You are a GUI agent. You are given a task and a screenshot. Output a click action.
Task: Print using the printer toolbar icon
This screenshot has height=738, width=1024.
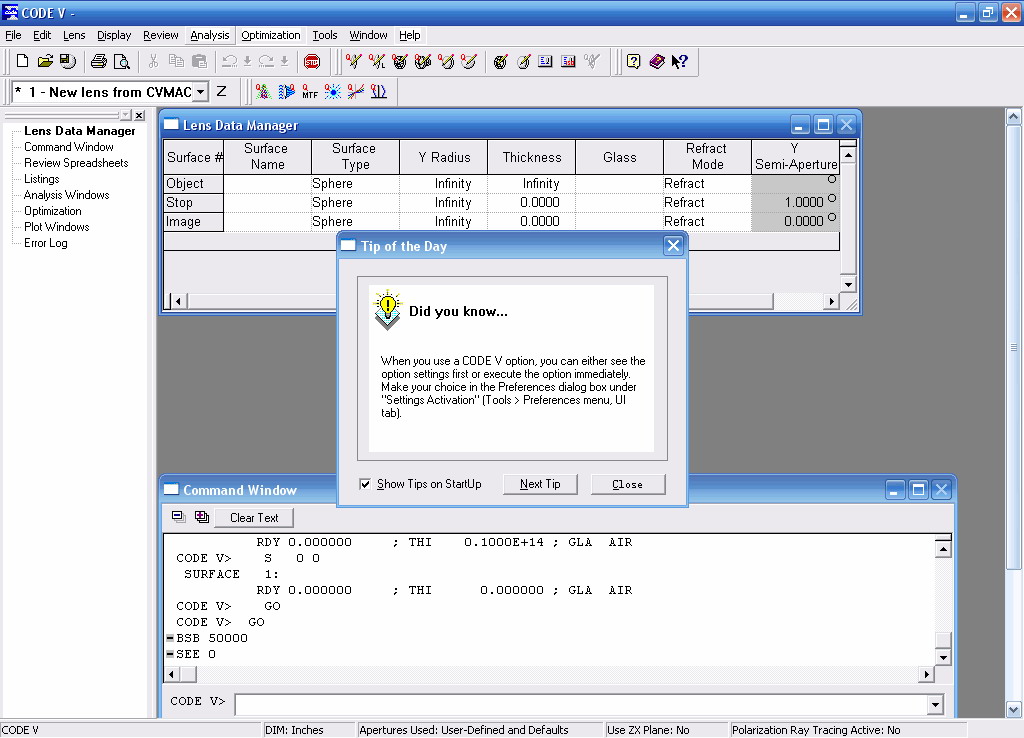tap(99, 61)
